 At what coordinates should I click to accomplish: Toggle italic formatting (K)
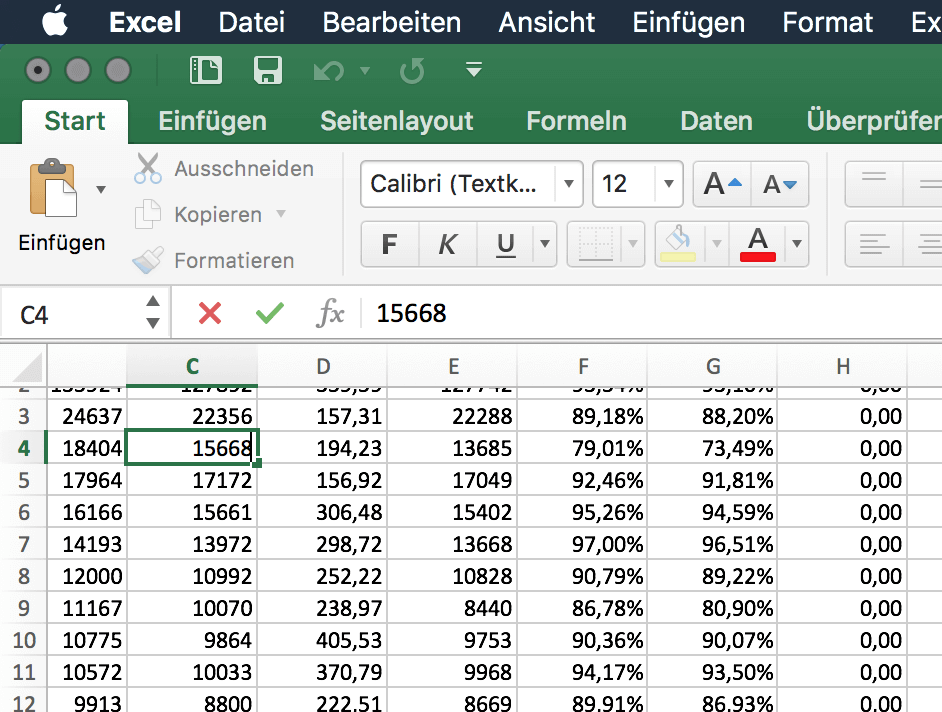448,244
